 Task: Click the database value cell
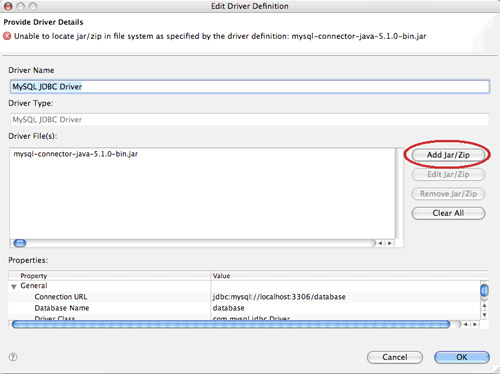229,308
